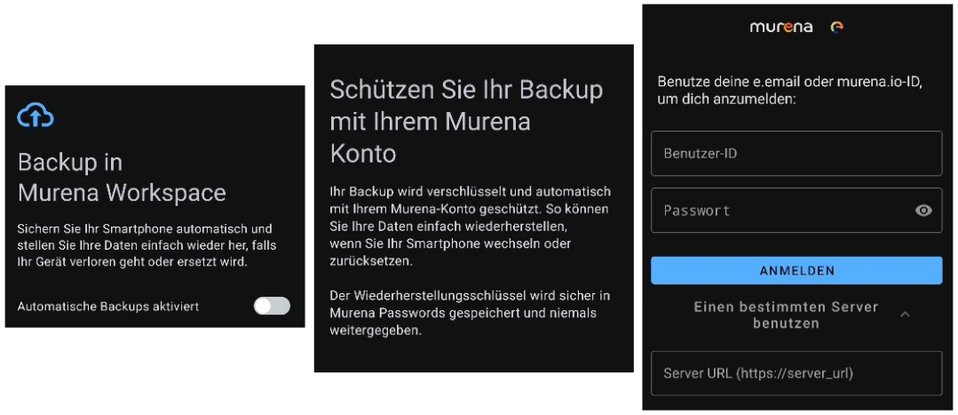
Task: Click the 'Ihr Backup wird verschlüsselt' paragraph
Action: tap(470, 226)
